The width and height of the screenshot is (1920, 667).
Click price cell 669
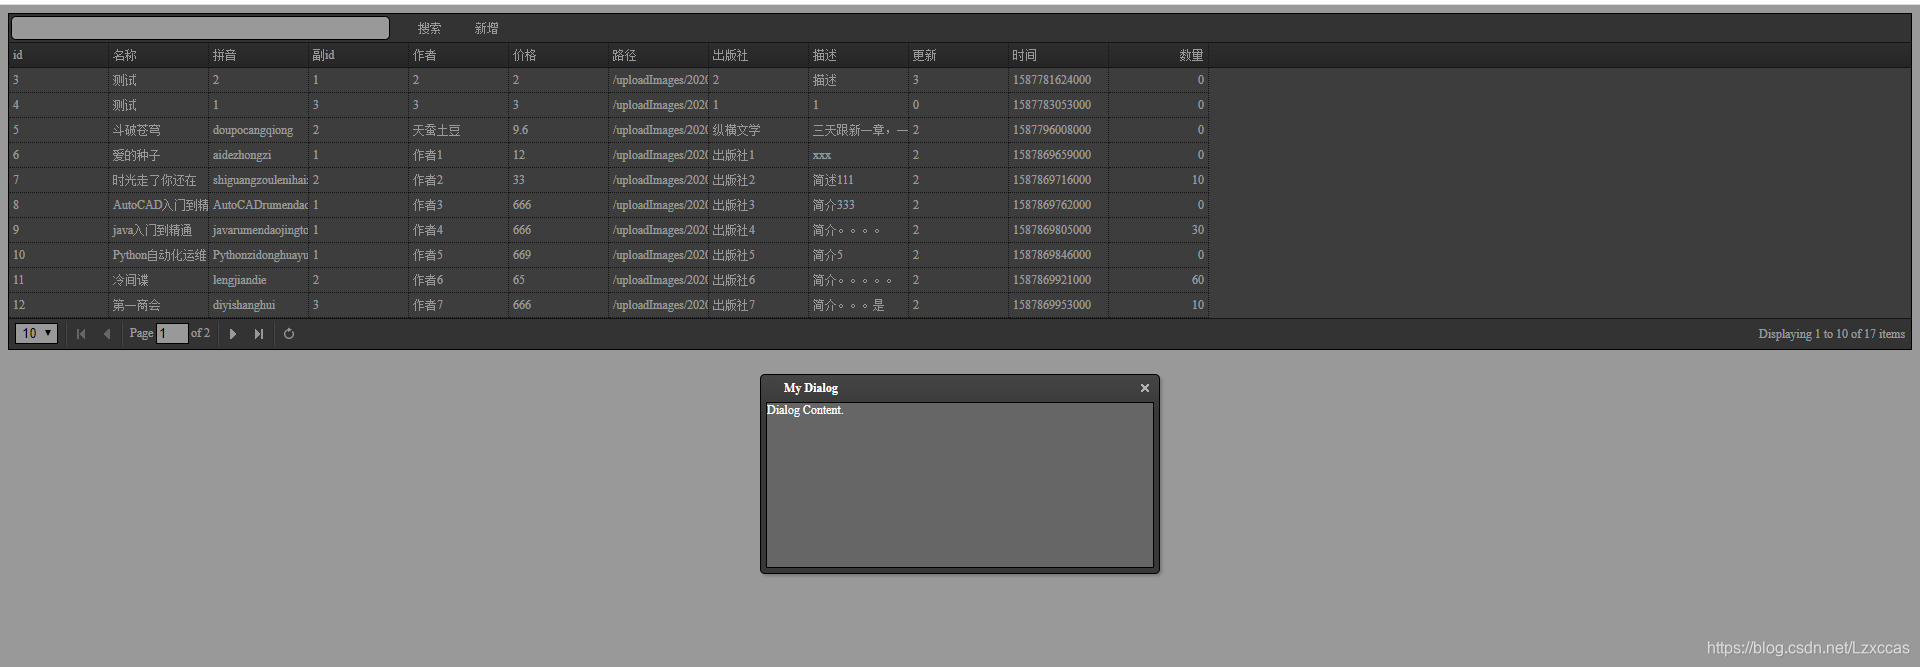pyautogui.click(x=558, y=255)
